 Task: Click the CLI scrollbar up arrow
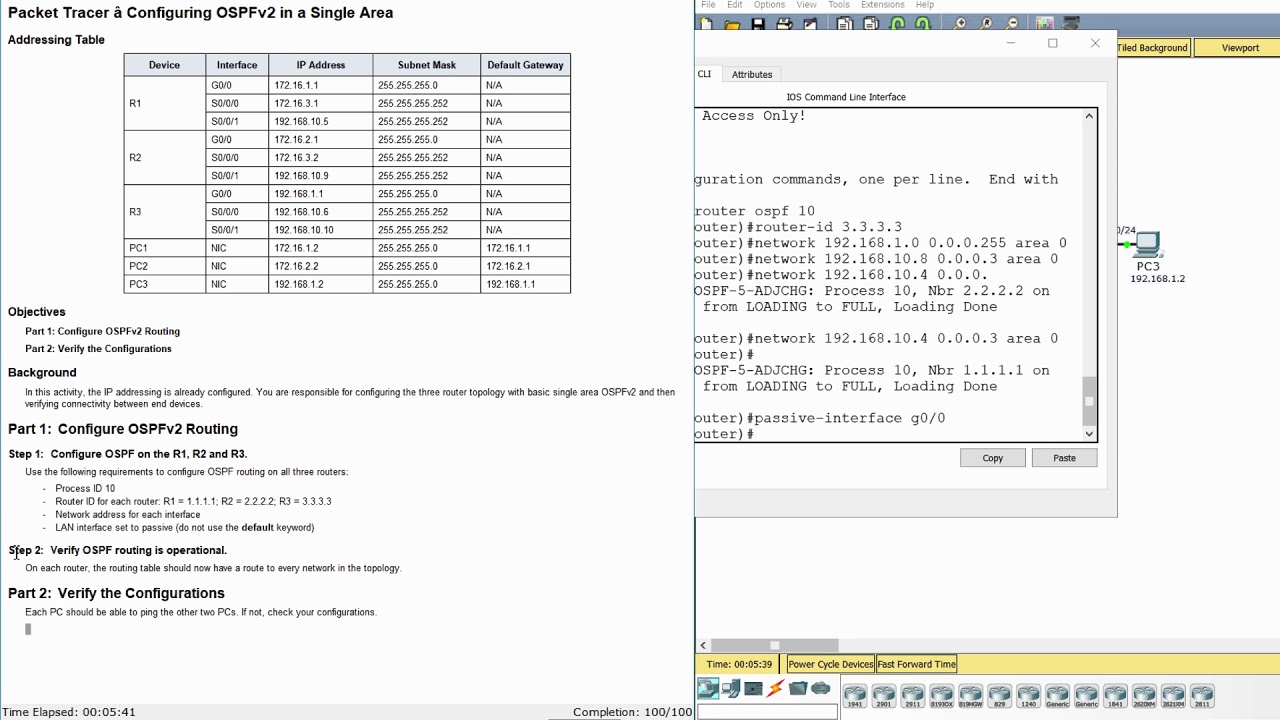click(1089, 117)
